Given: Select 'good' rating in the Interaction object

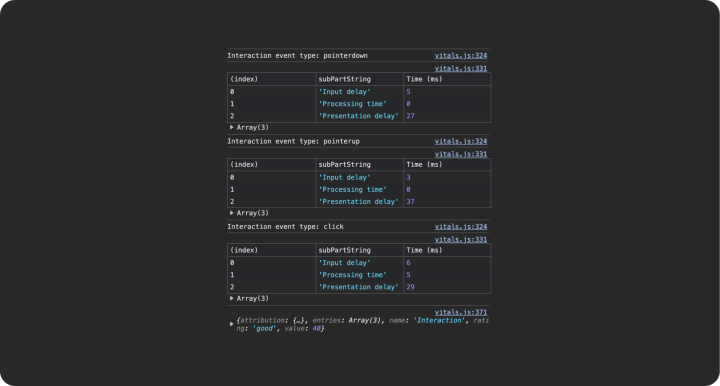Looking at the screenshot, I should (264, 329).
